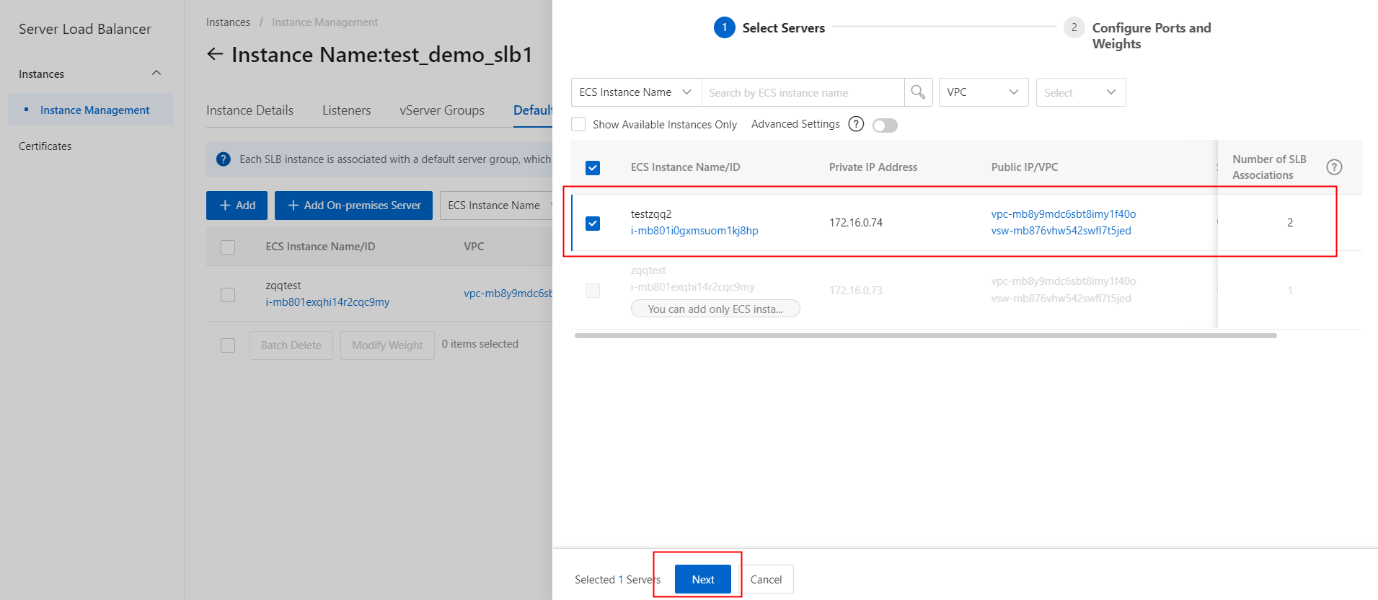Focus the Search by ECS instance name field

(x=803, y=92)
